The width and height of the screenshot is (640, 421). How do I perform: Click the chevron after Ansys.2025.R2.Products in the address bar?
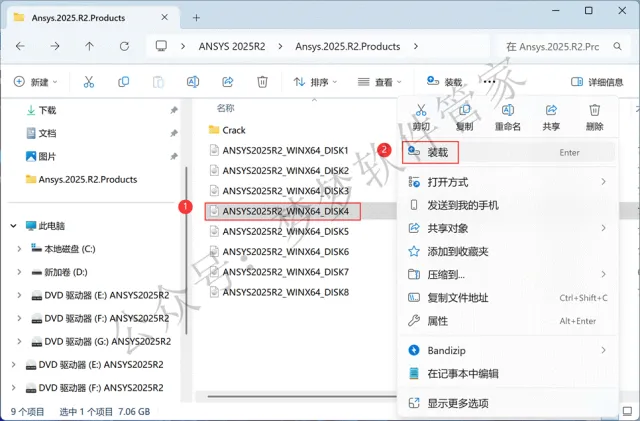(x=416, y=46)
